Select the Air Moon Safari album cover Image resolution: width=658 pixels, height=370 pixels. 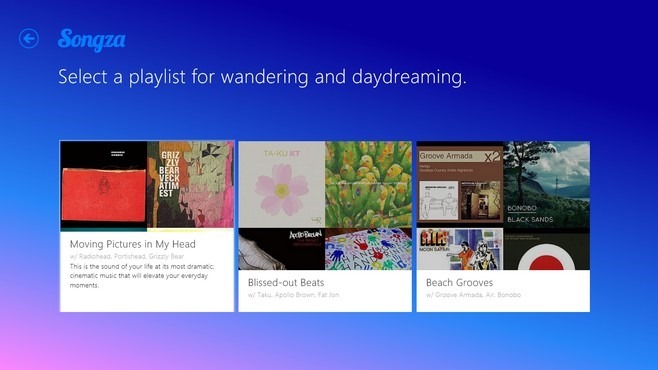pos(460,249)
